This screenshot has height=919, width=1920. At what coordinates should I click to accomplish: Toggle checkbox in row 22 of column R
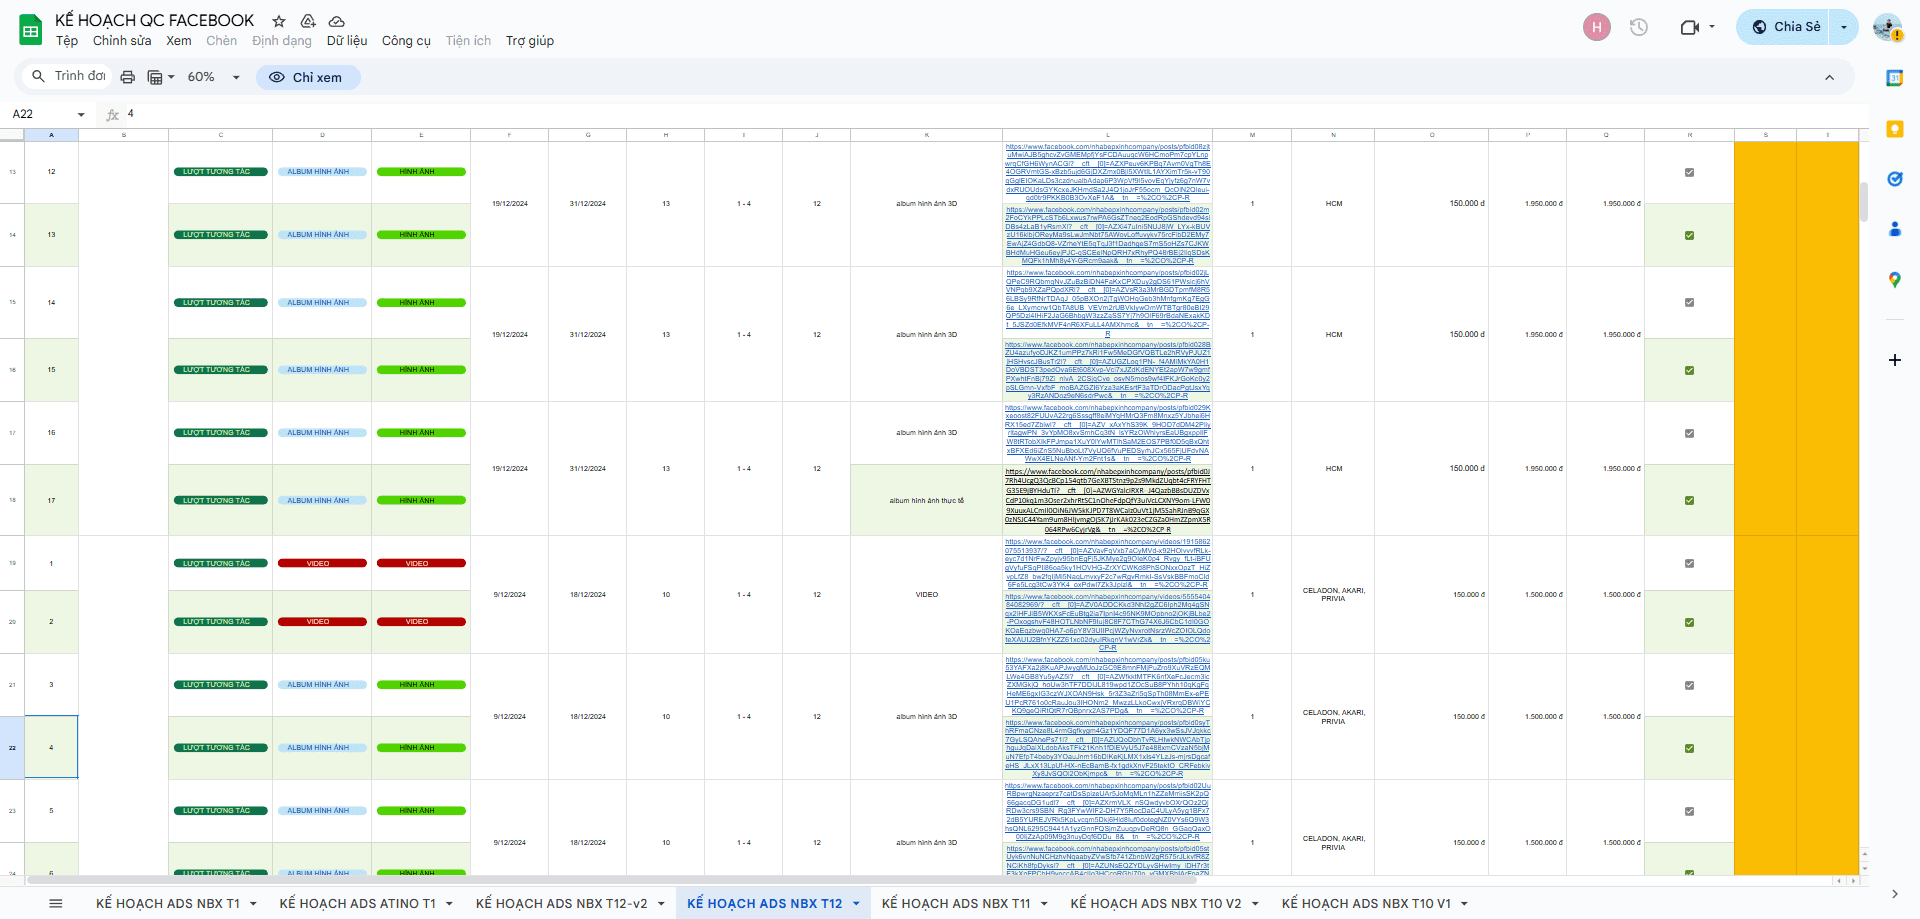(1689, 748)
